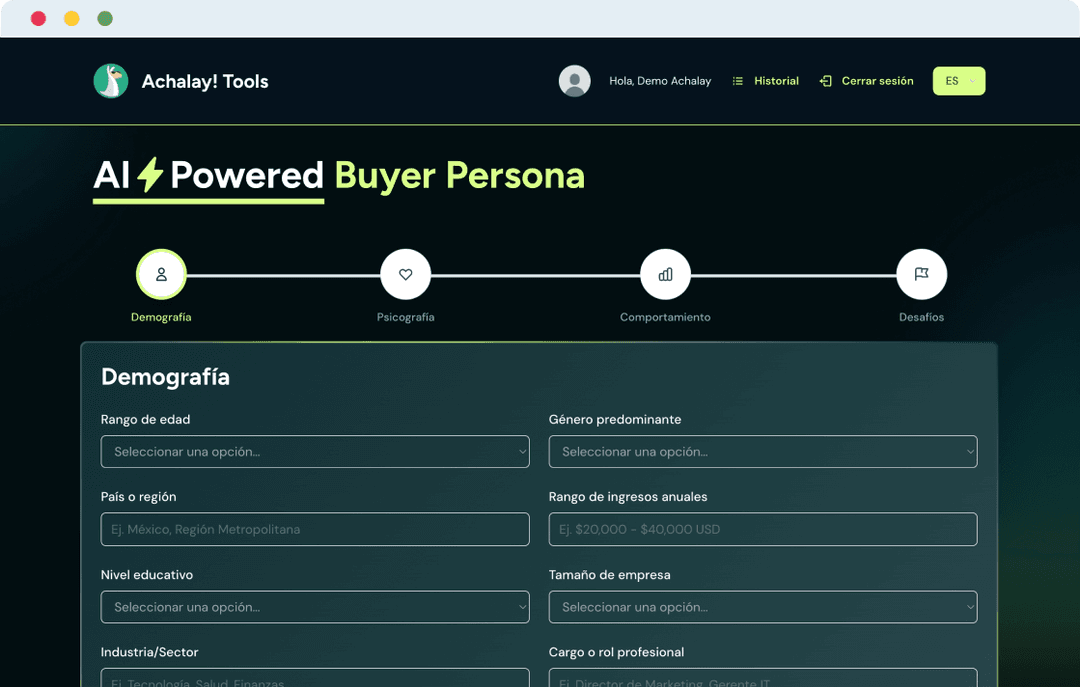Click the Achalay! Tools llama logo
Screen dimensions: 1080x687
[110, 80]
